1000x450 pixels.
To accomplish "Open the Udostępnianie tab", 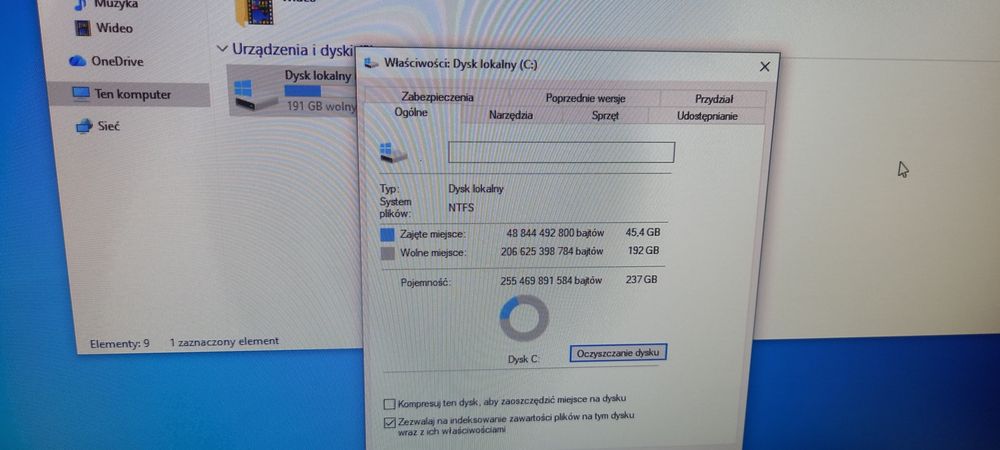I will pyautogui.click(x=707, y=116).
